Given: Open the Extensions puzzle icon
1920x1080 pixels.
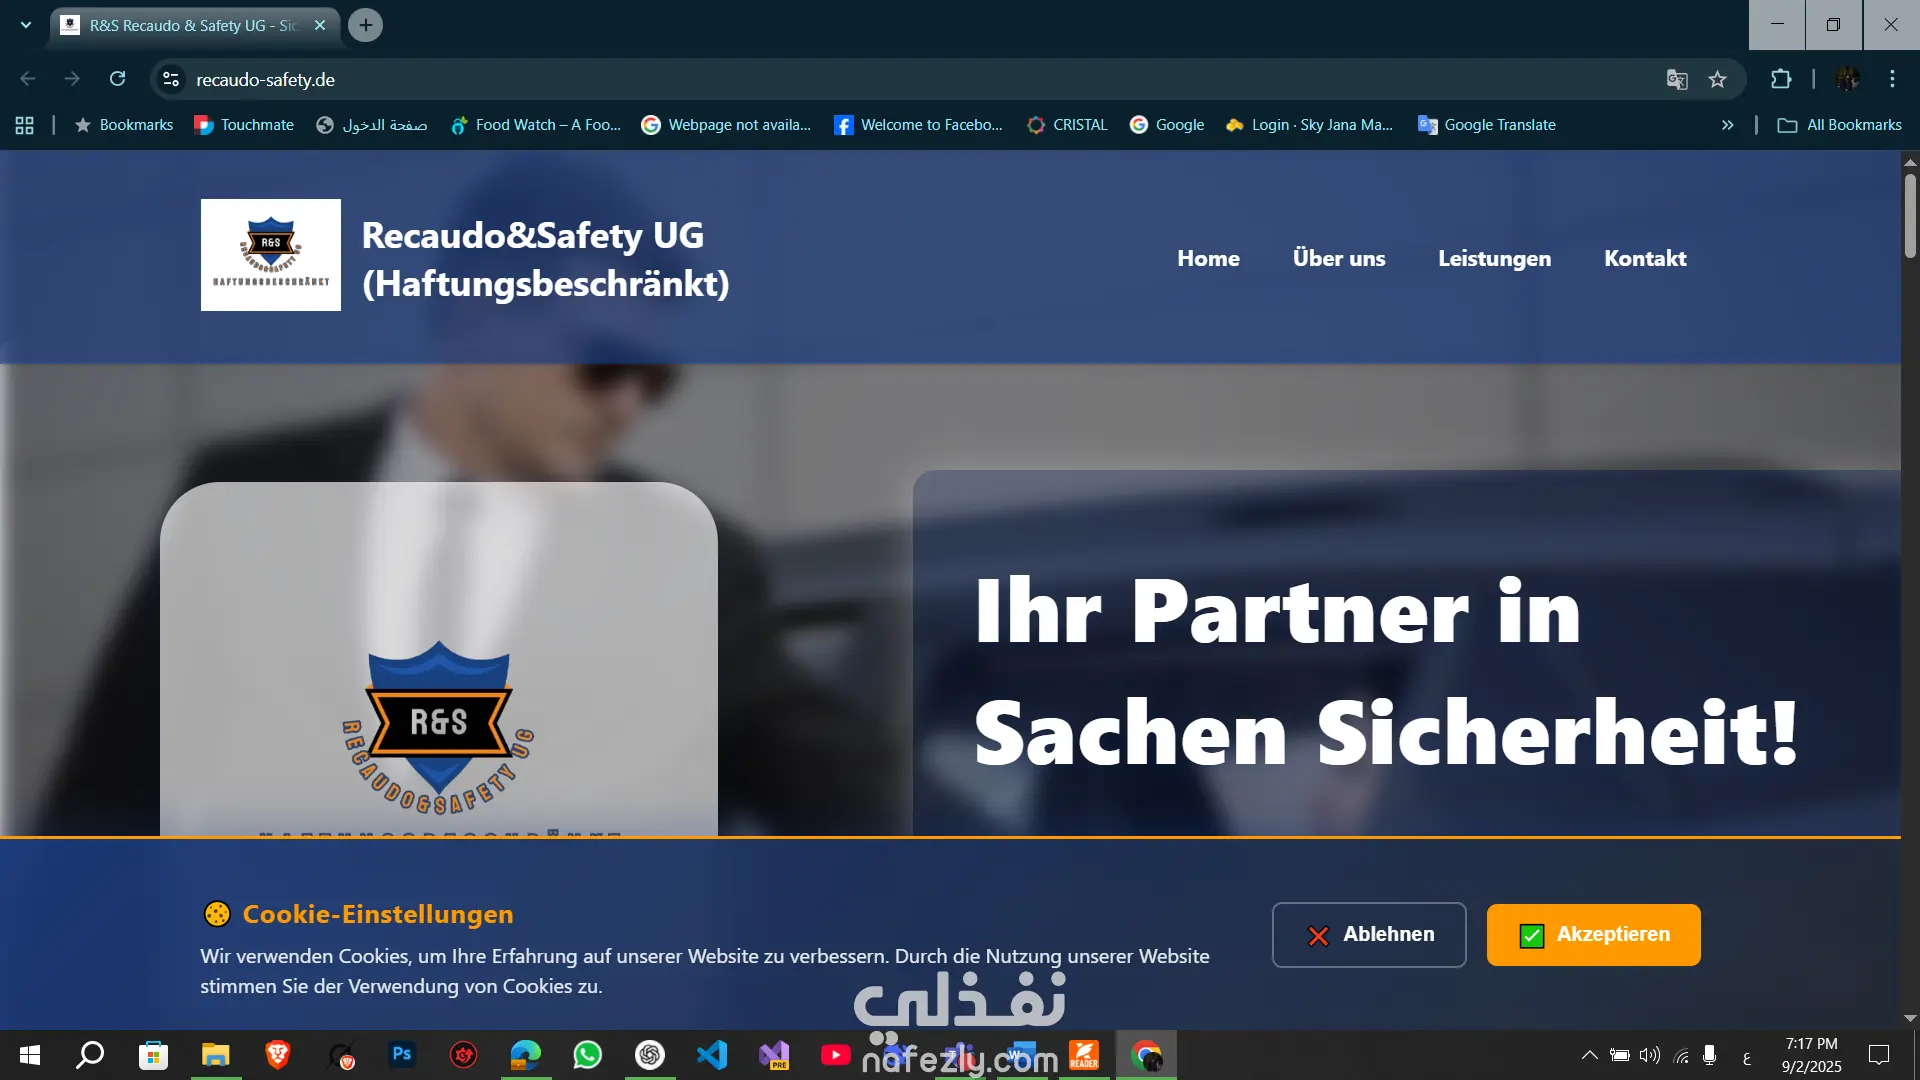Looking at the screenshot, I should click(1781, 79).
